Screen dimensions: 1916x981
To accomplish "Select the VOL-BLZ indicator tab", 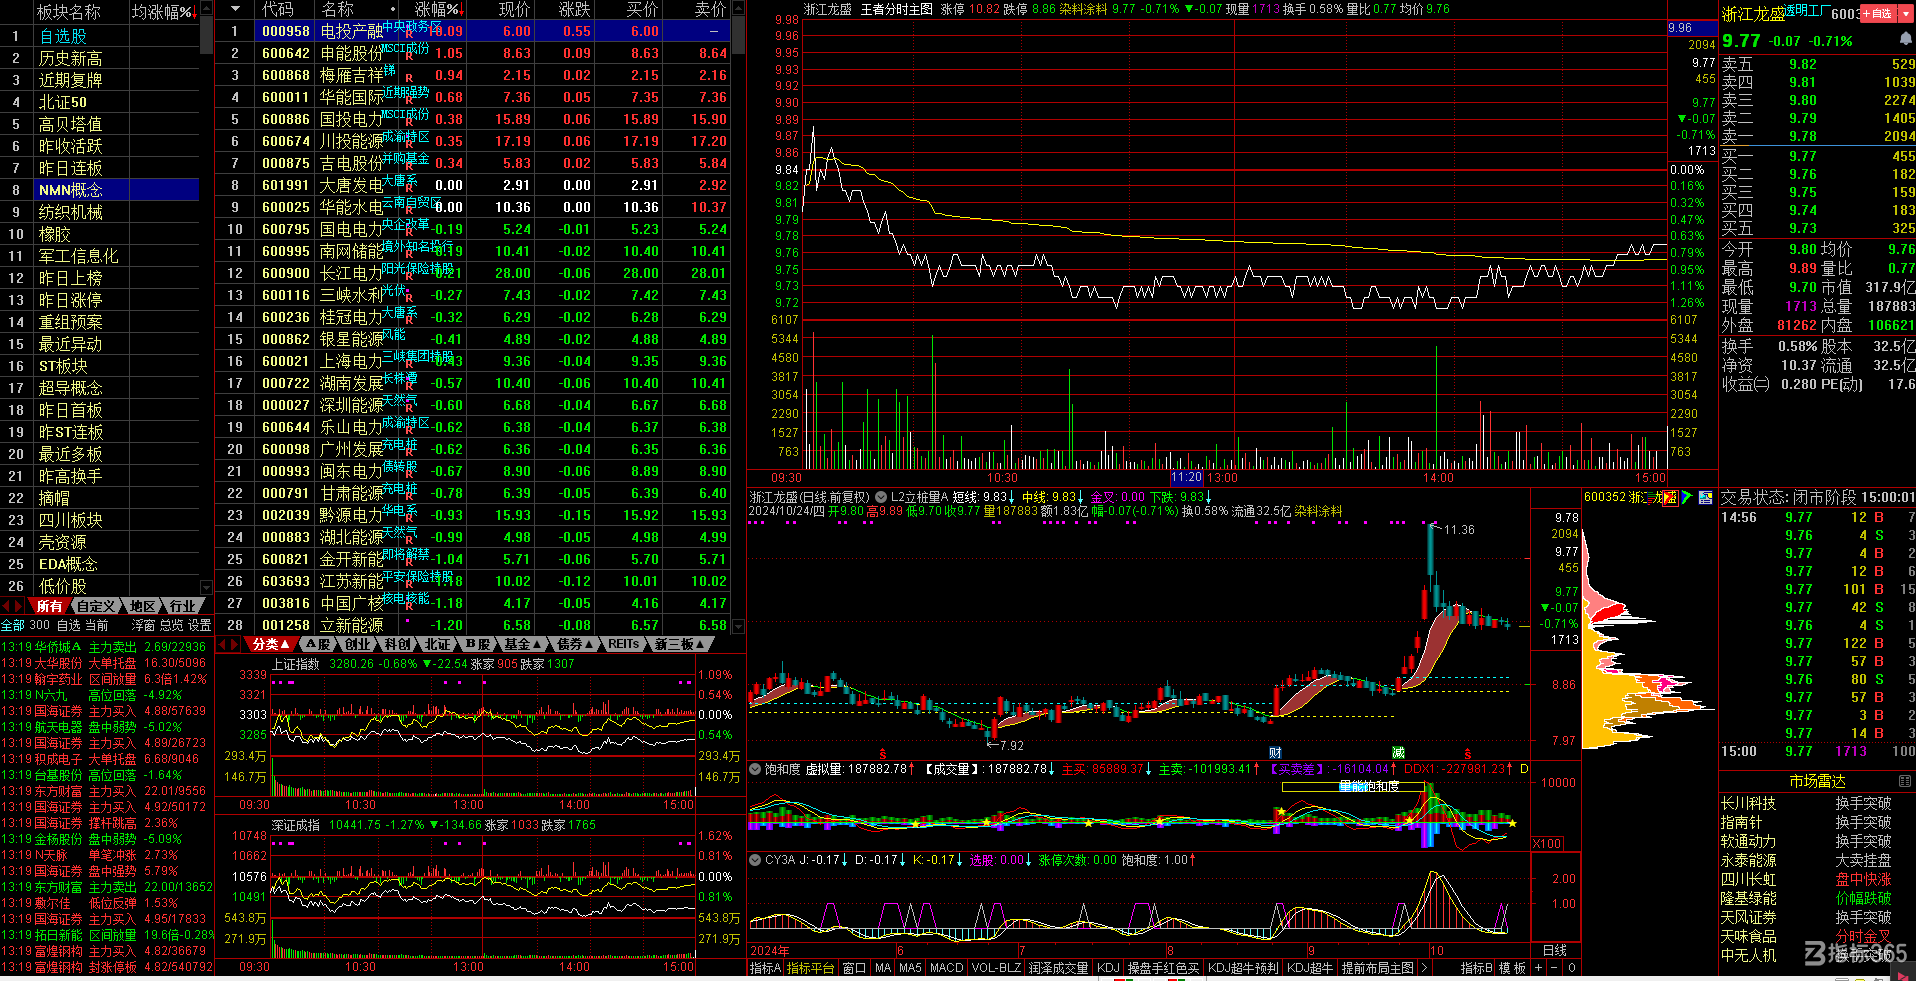I will click(996, 968).
